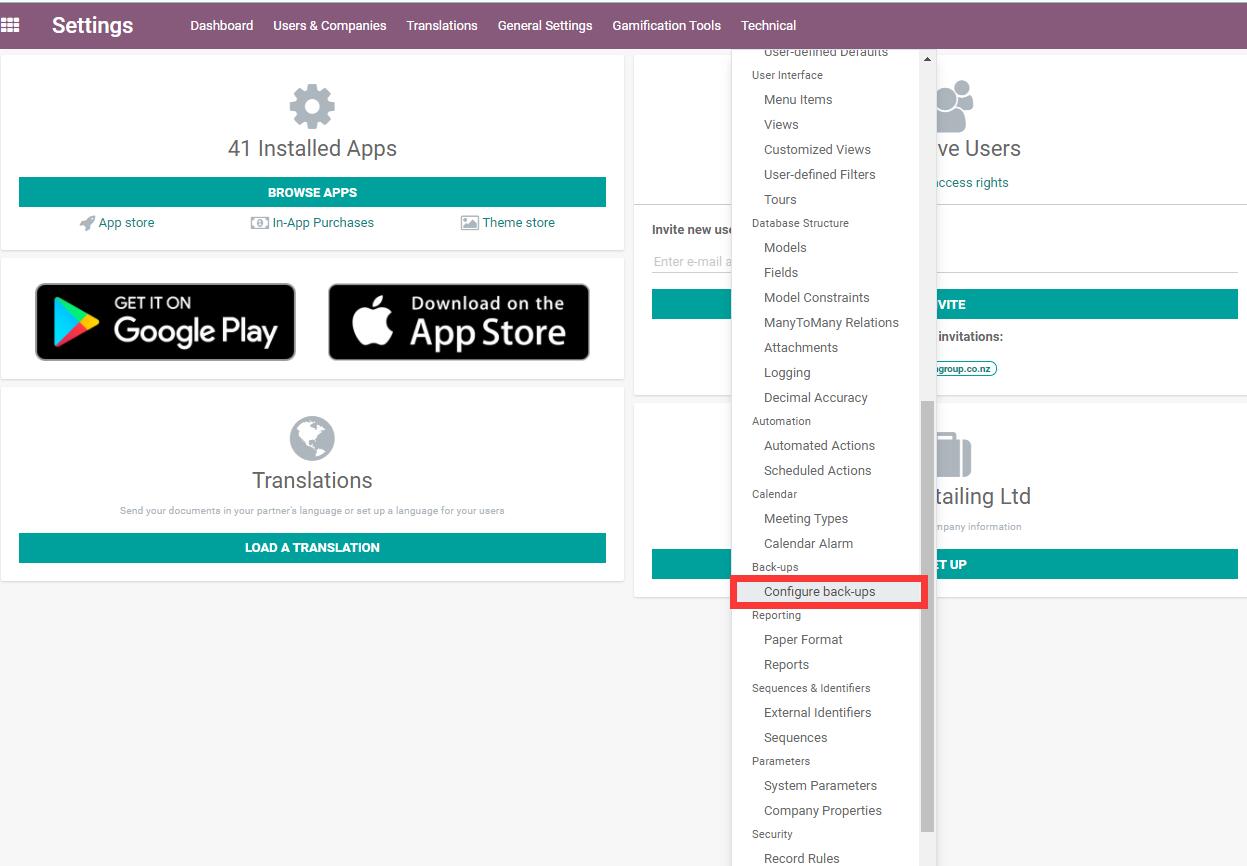This screenshot has width=1247, height=866.
Task: Open the Get it on Google Play badge
Action: (x=165, y=322)
